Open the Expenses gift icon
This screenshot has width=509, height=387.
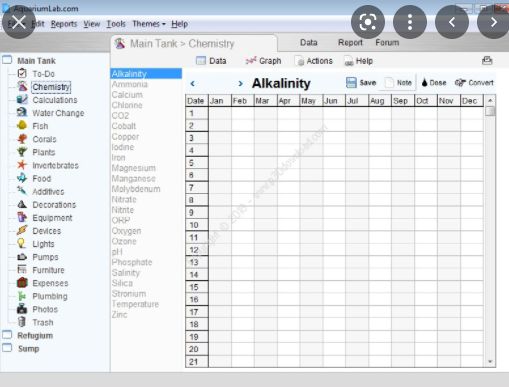22,283
